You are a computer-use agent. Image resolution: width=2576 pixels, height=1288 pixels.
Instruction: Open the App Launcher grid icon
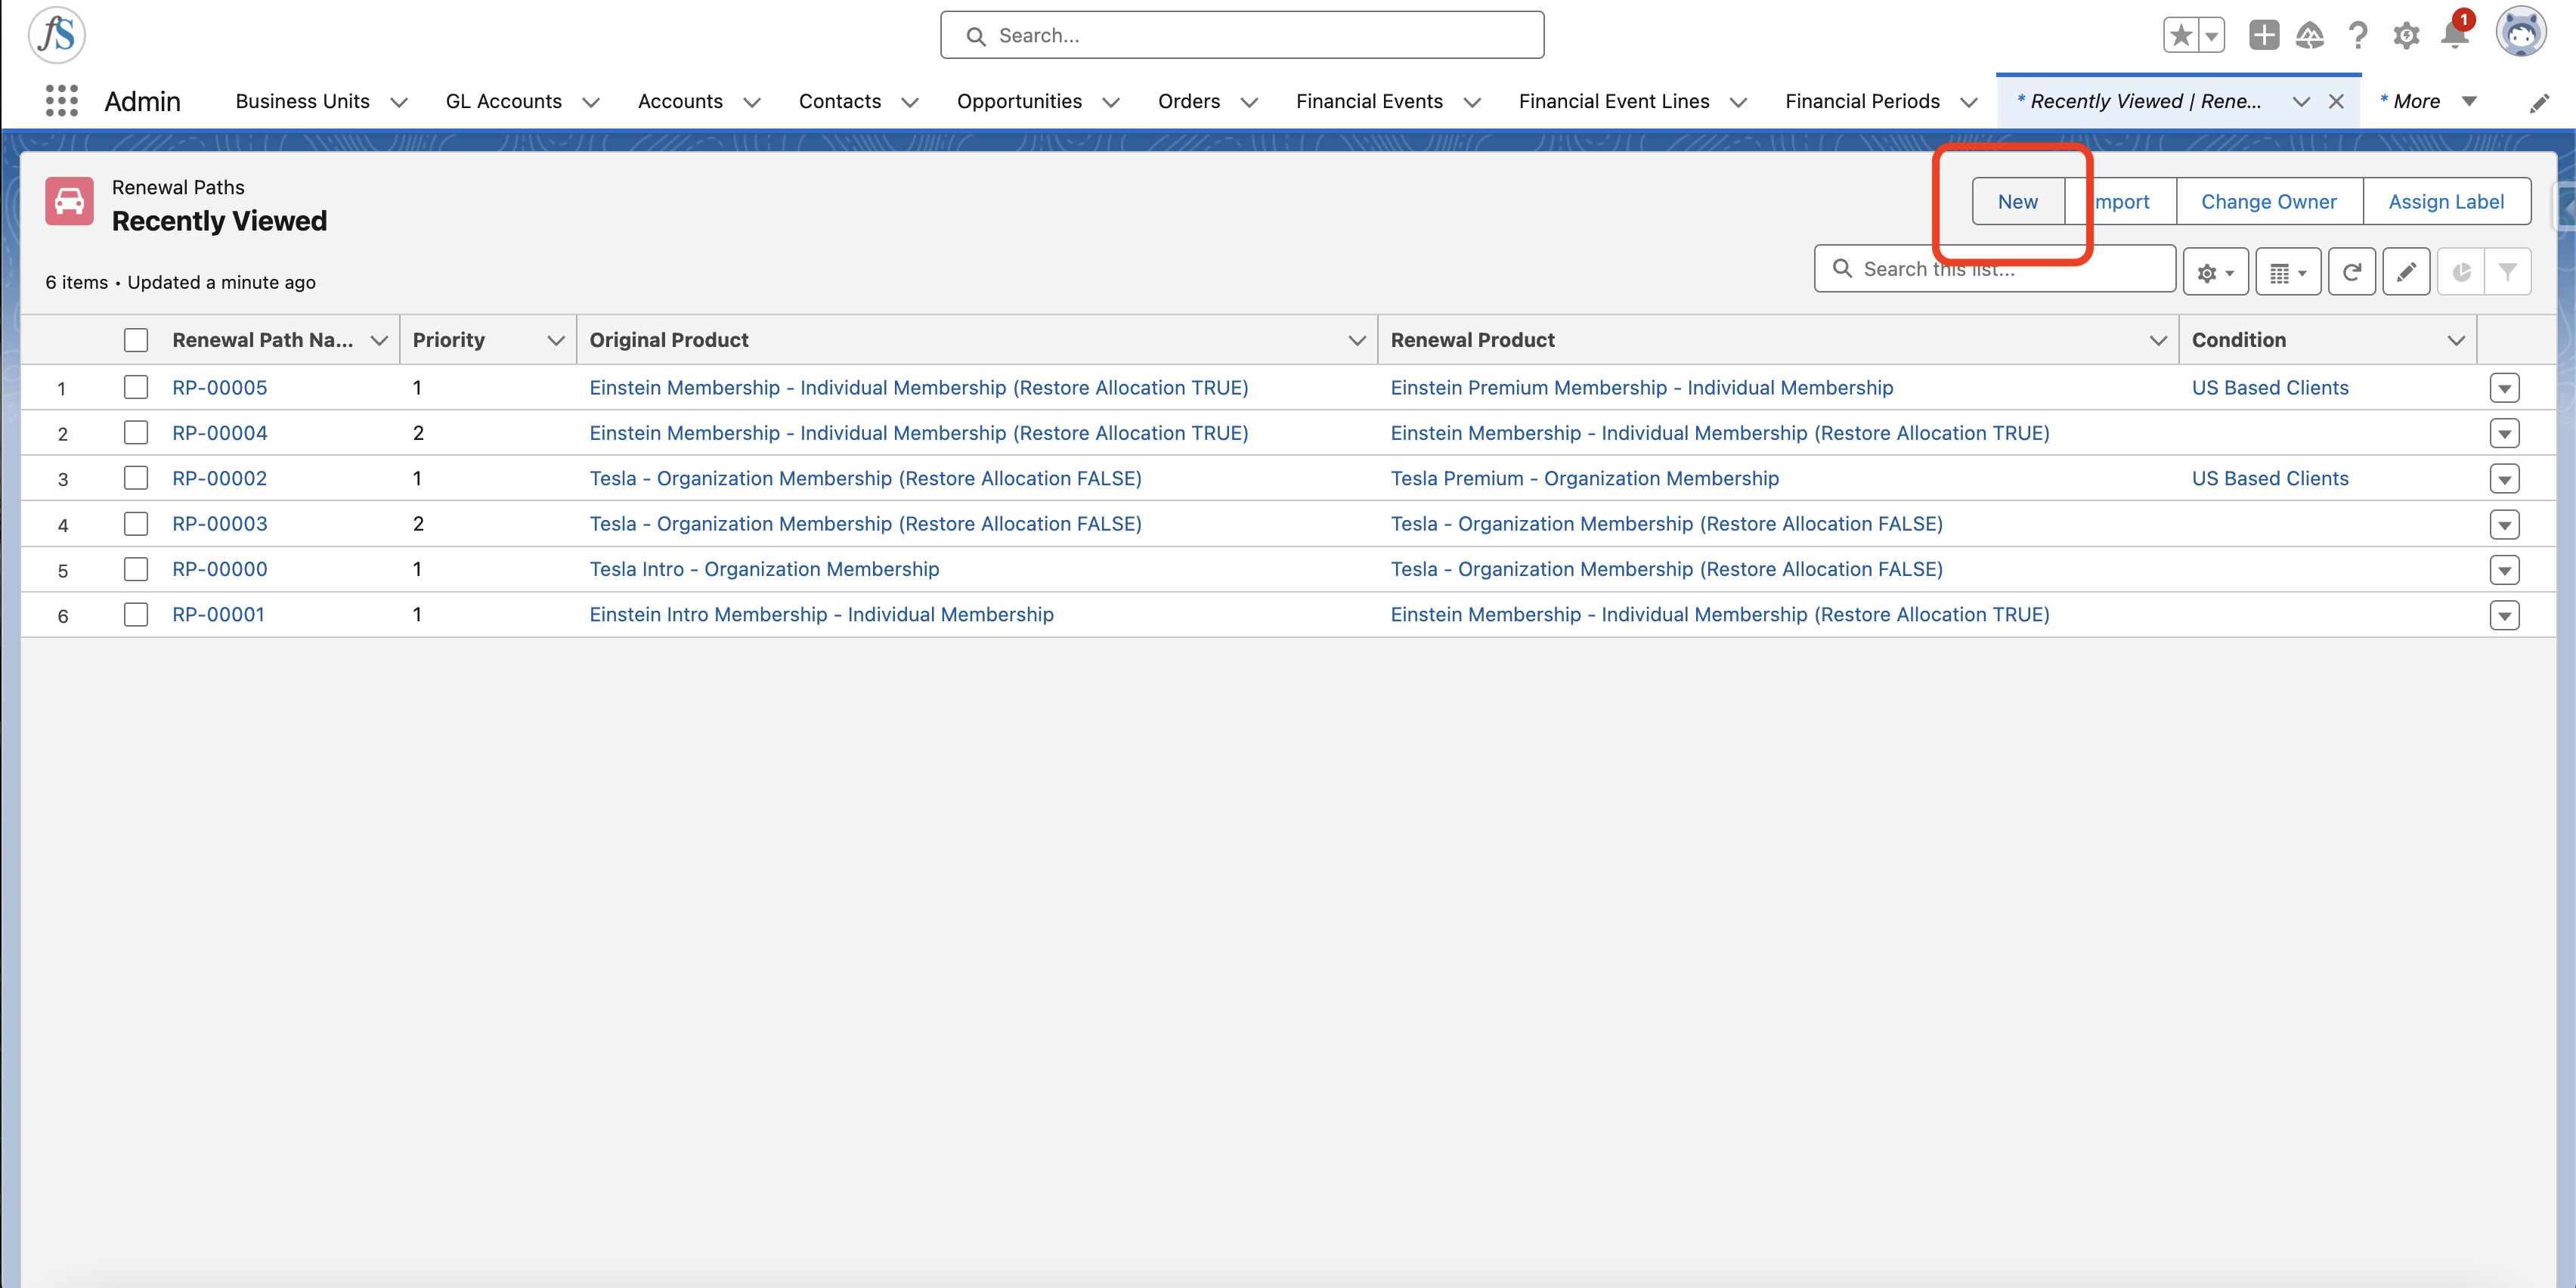coord(61,101)
